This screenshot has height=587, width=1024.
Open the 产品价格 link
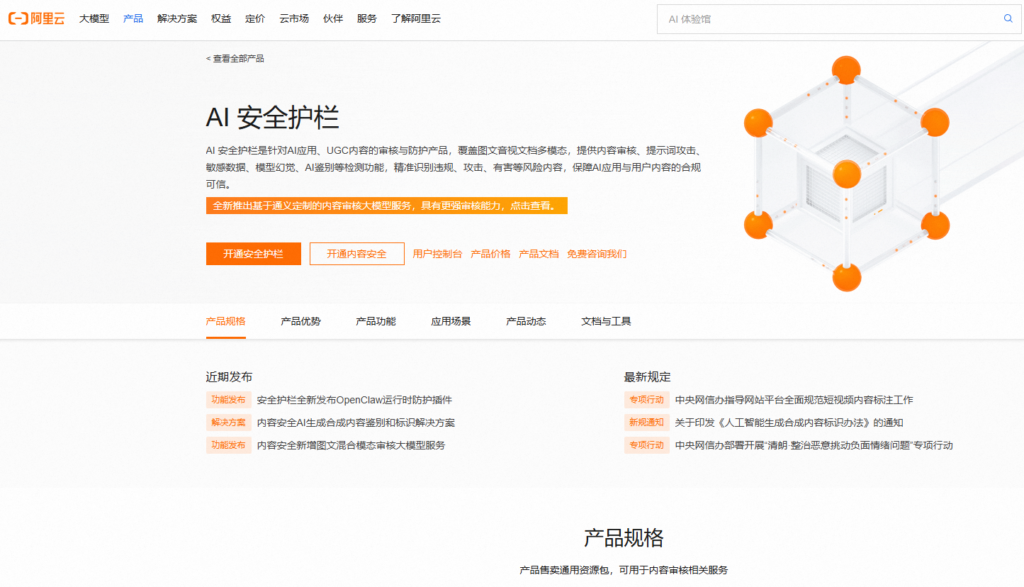click(x=490, y=254)
